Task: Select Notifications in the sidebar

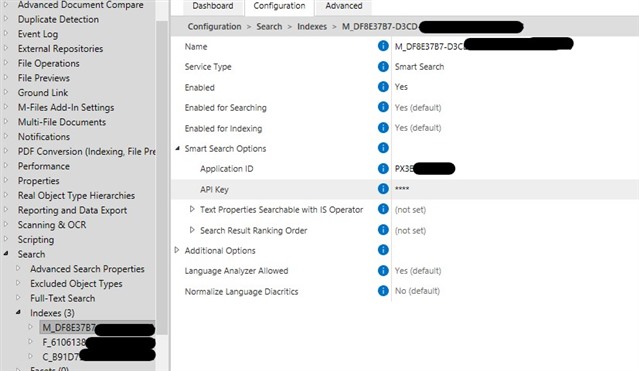Action: [x=44, y=137]
